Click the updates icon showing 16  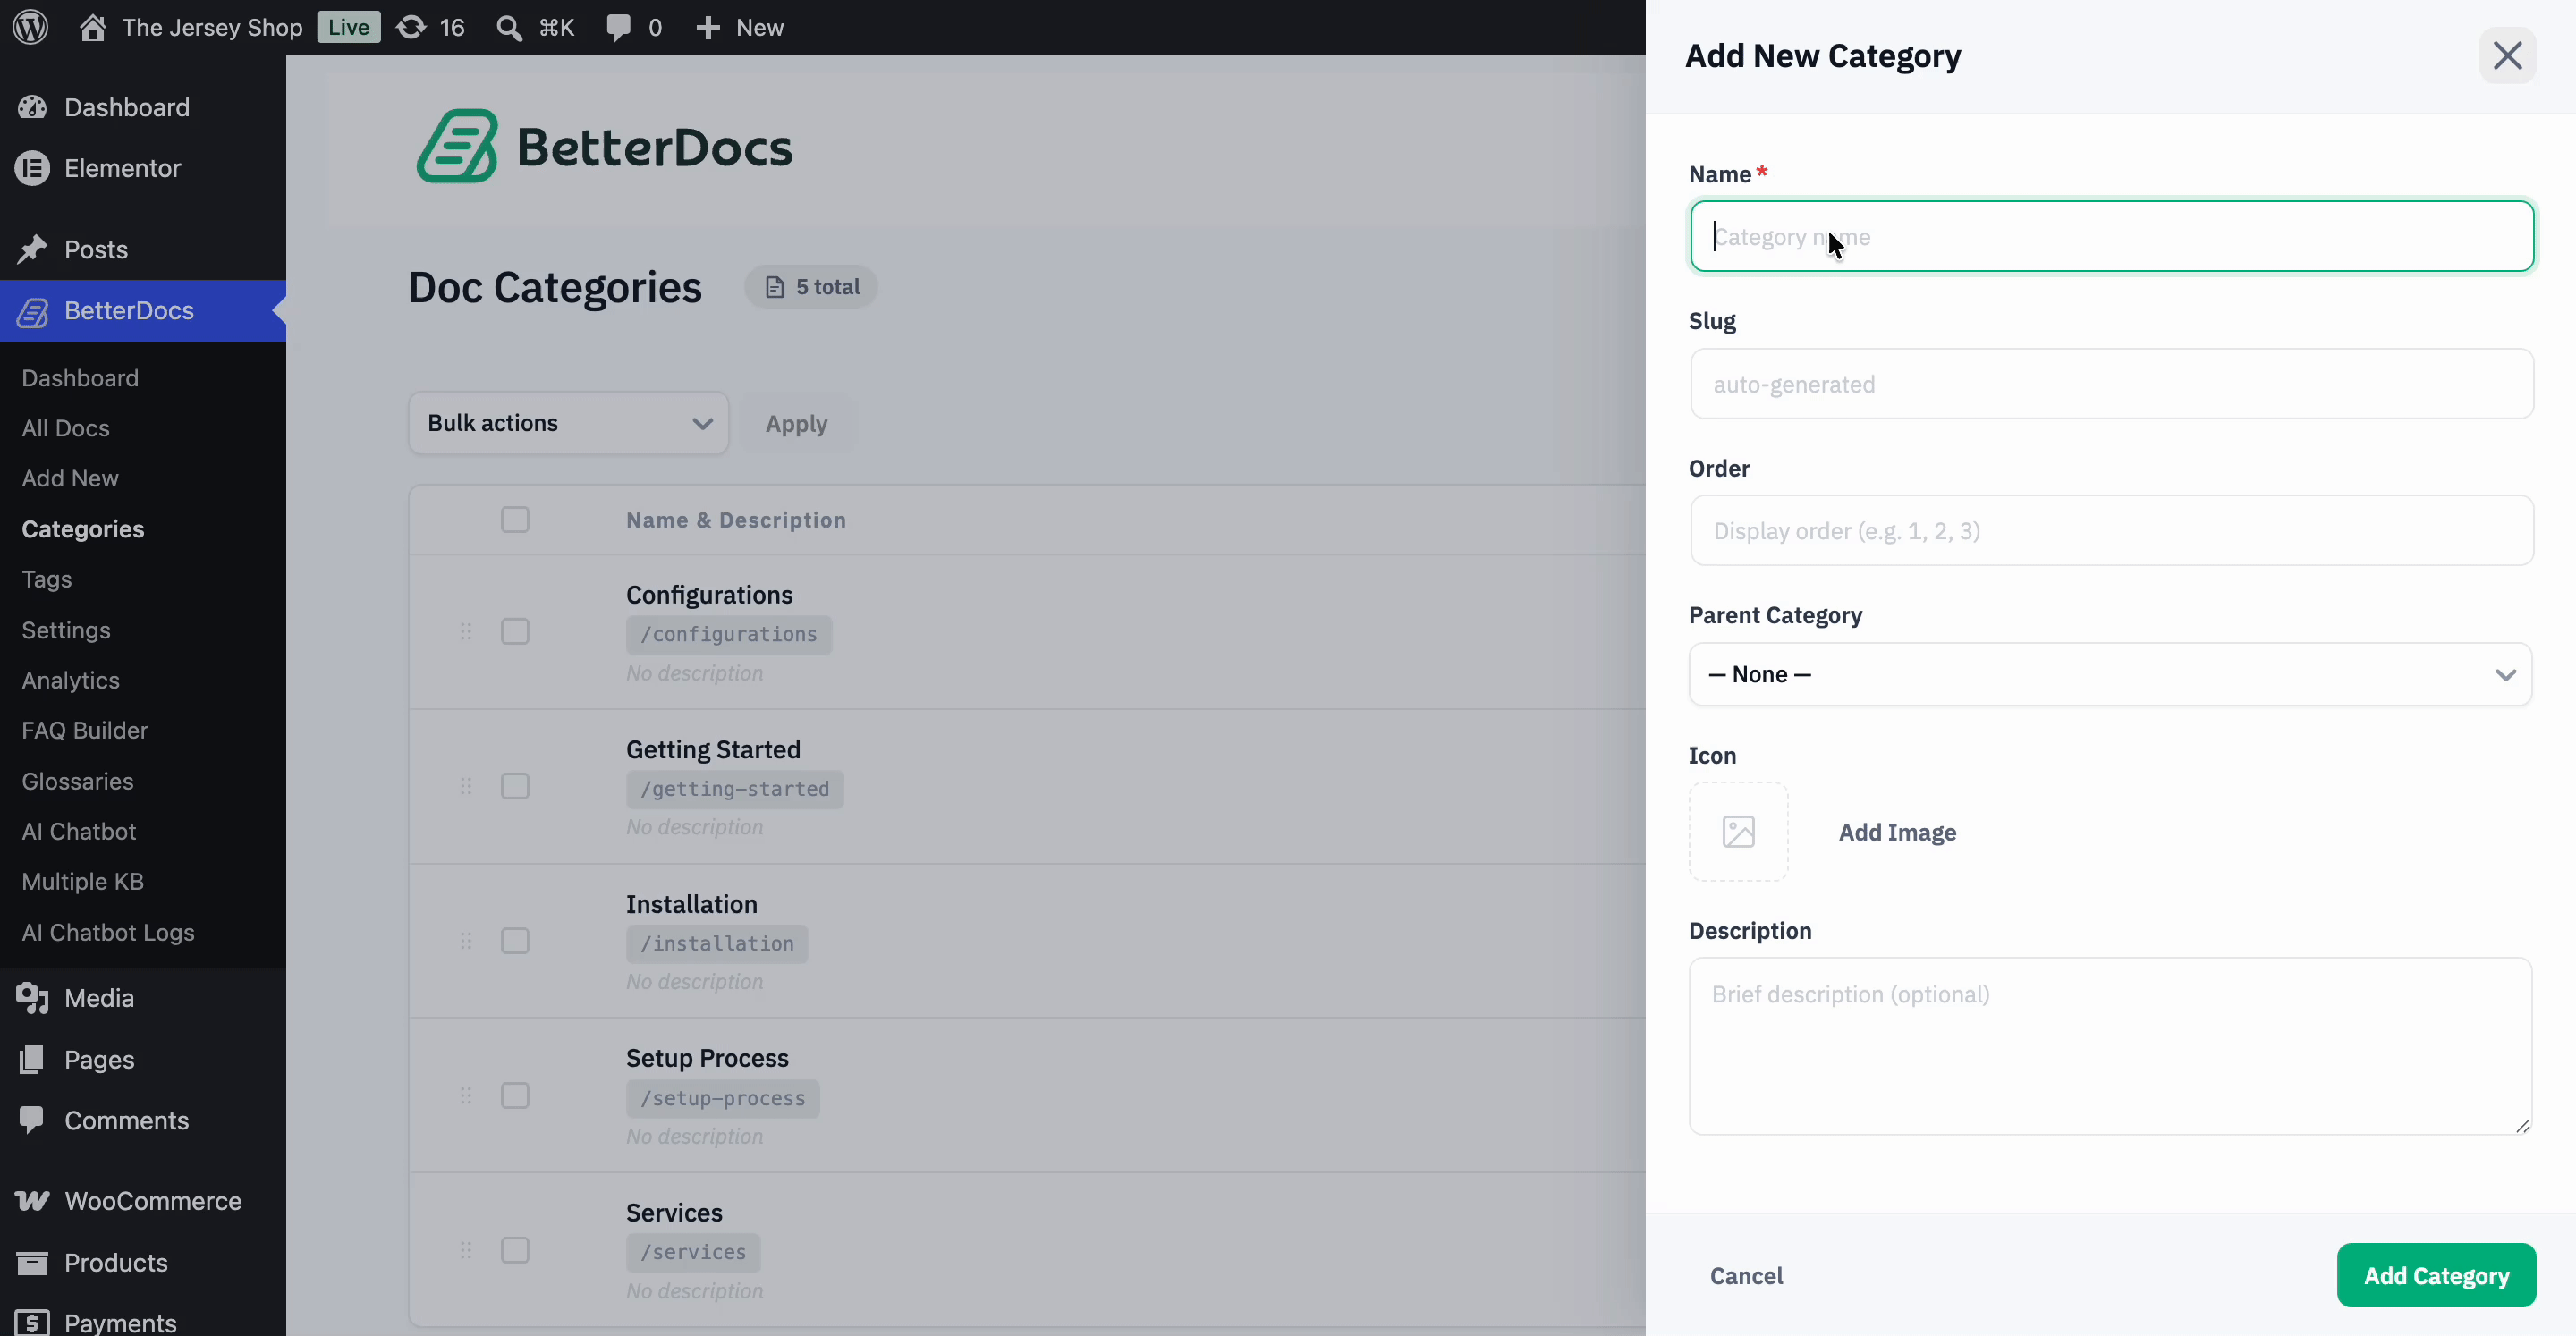pos(410,27)
